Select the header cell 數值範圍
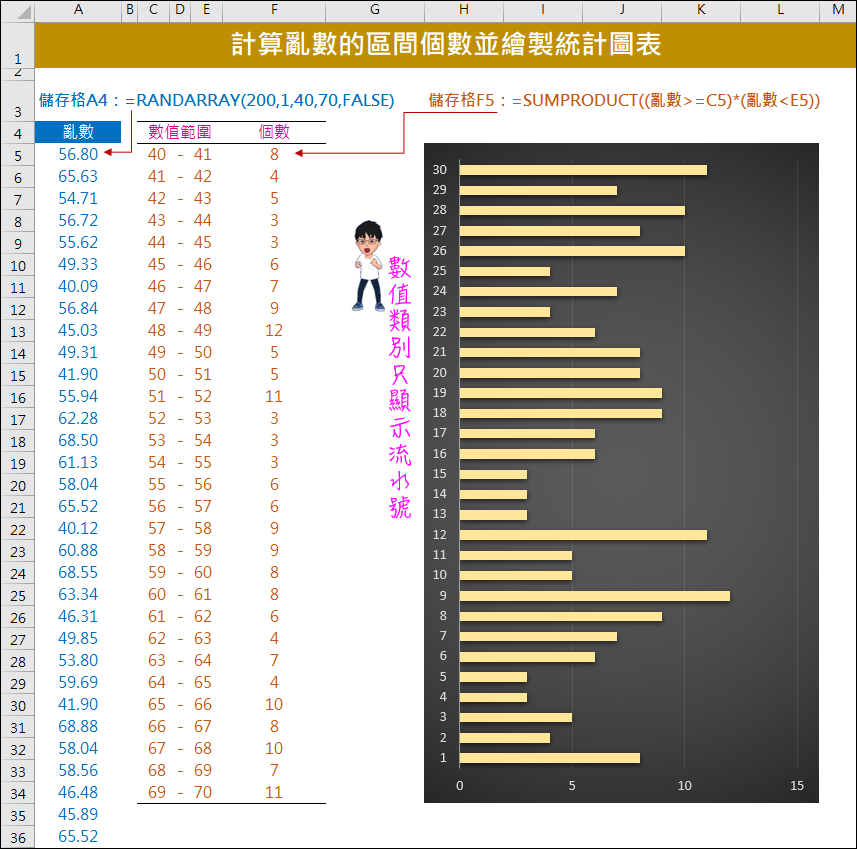The height and width of the screenshot is (849, 857). 179,132
